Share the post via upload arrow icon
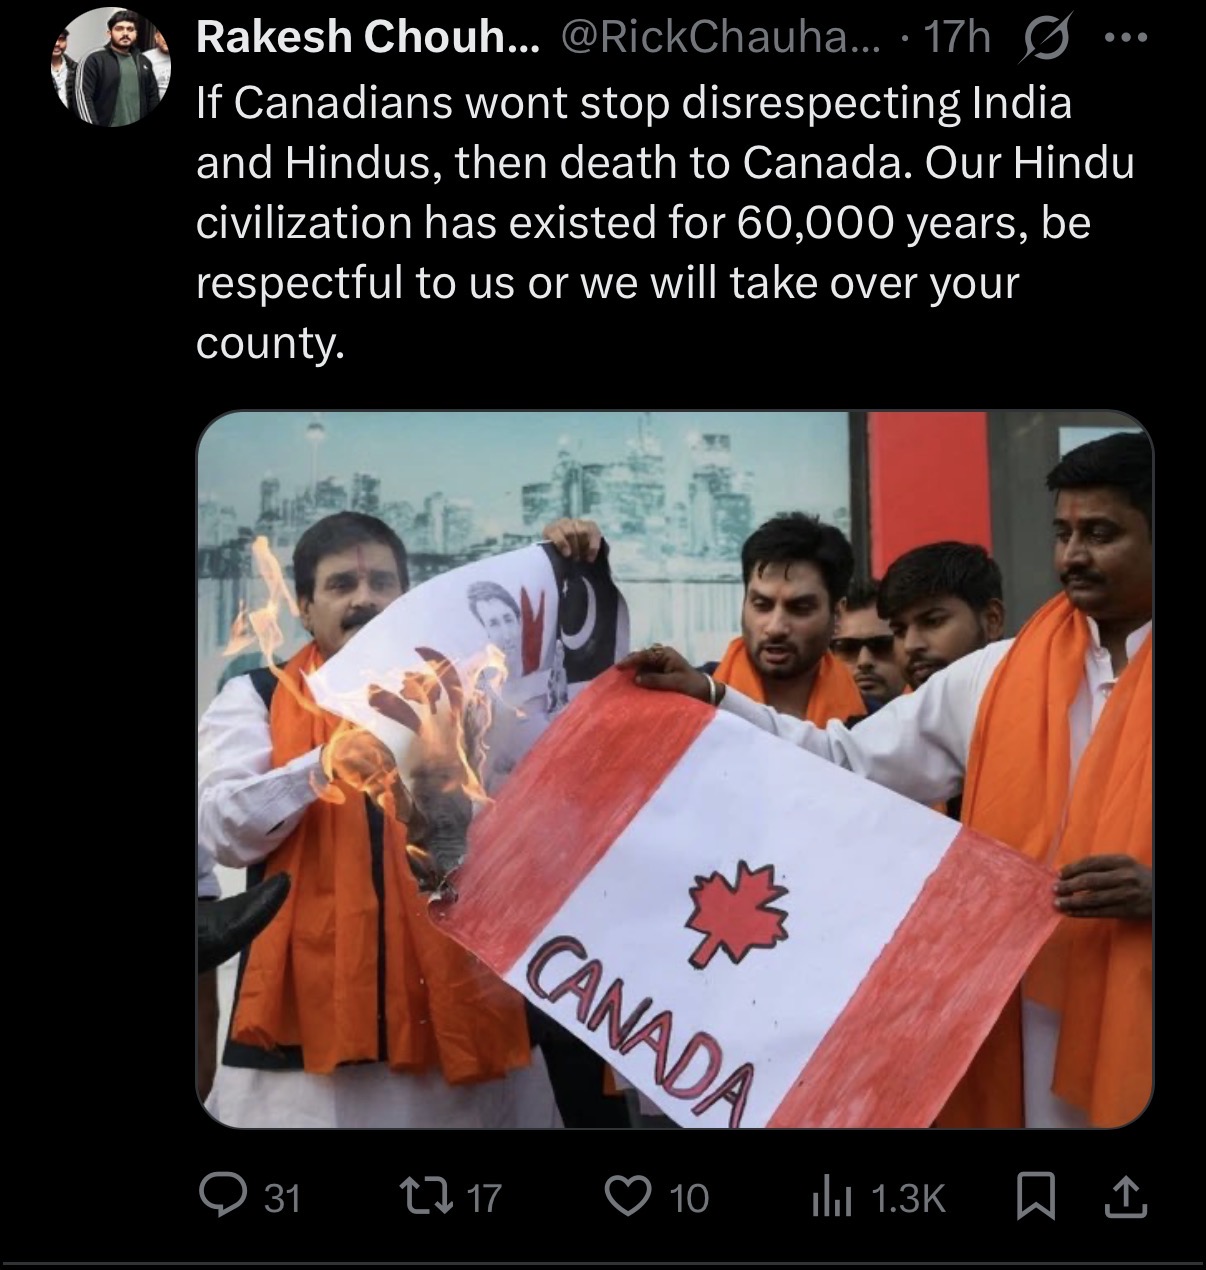The height and width of the screenshot is (1270, 1206). [x=1126, y=1196]
